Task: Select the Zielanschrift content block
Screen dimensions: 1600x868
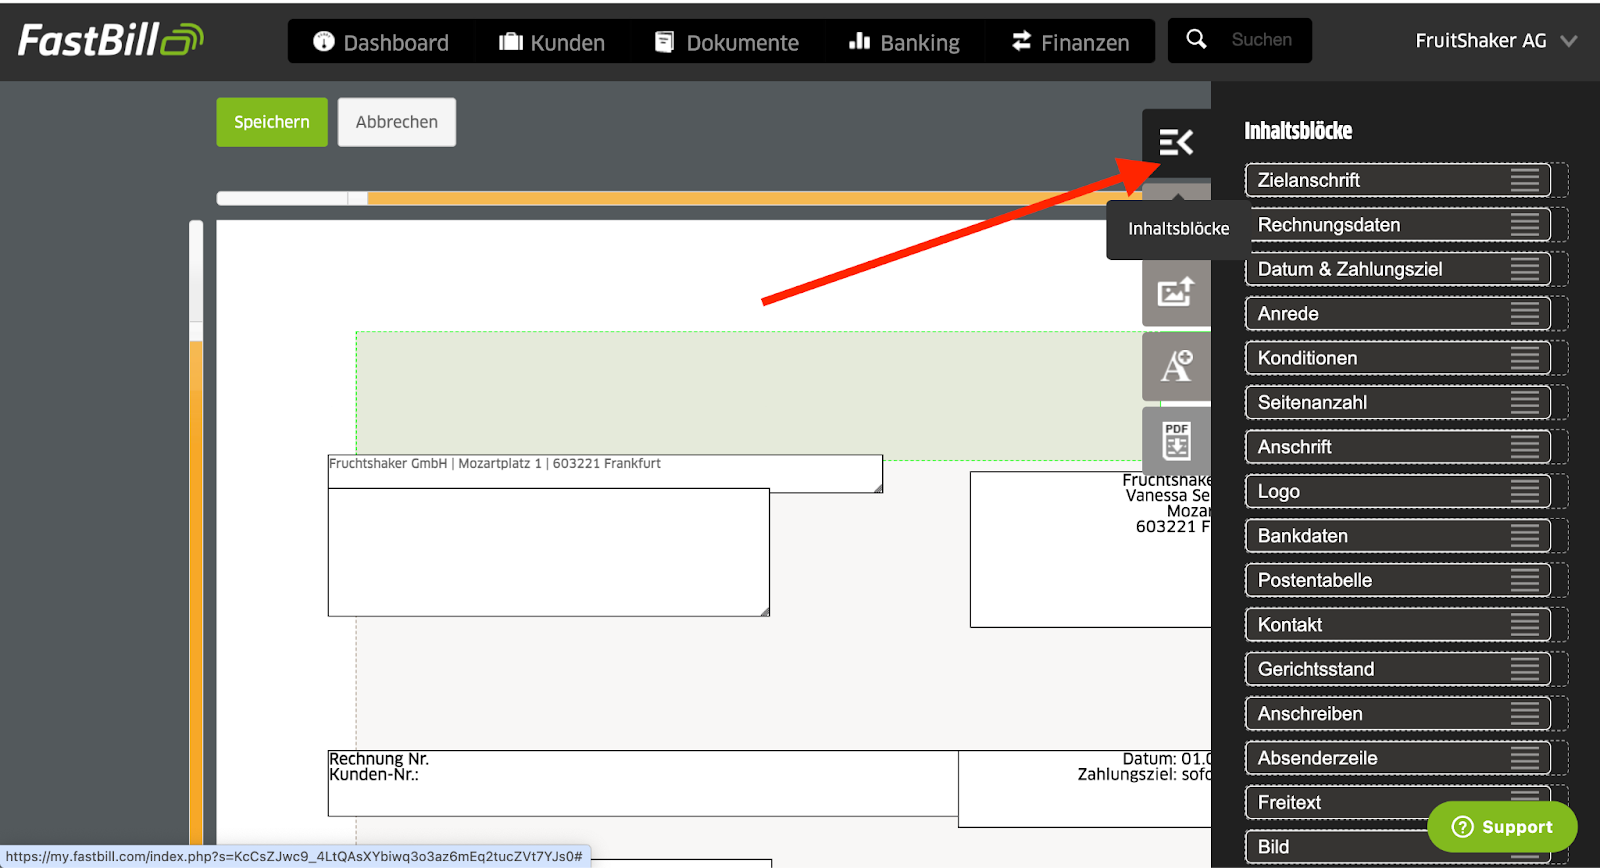Action: [1397, 180]
